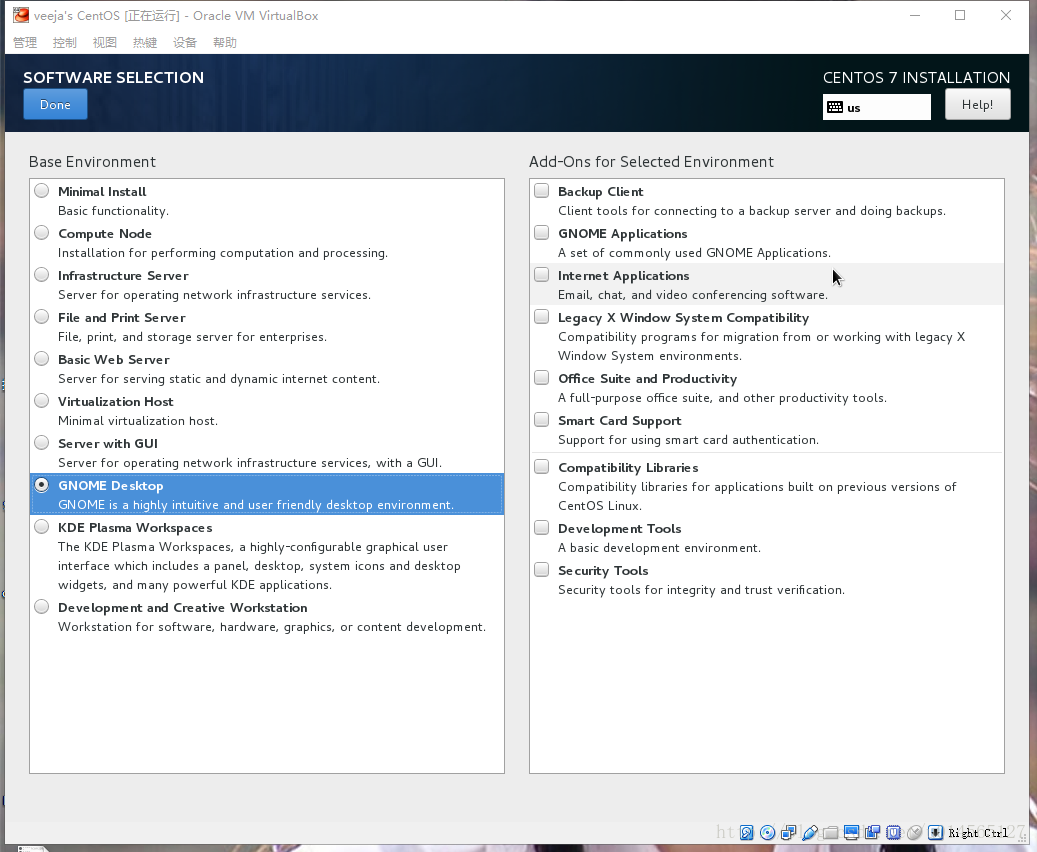This screenshot has width=1037, height=852.
Task: Click 'Email, chat, and video conferencing software.' text
Action: click(693, 295)
